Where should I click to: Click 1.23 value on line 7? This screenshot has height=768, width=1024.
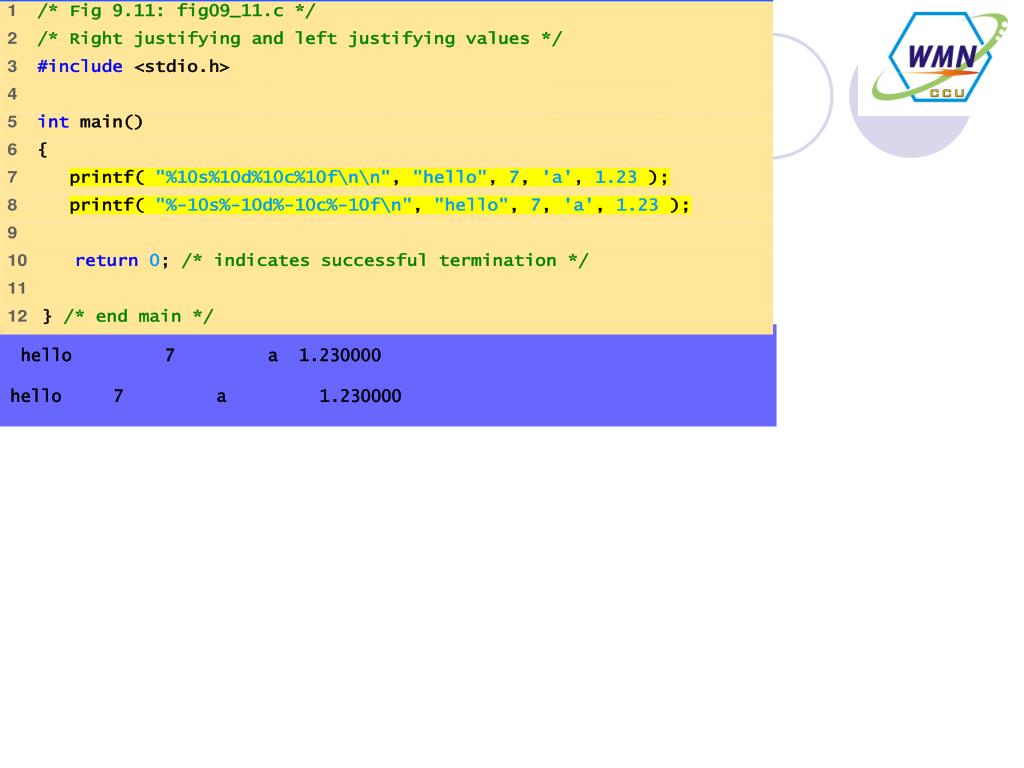pos(616,177)
